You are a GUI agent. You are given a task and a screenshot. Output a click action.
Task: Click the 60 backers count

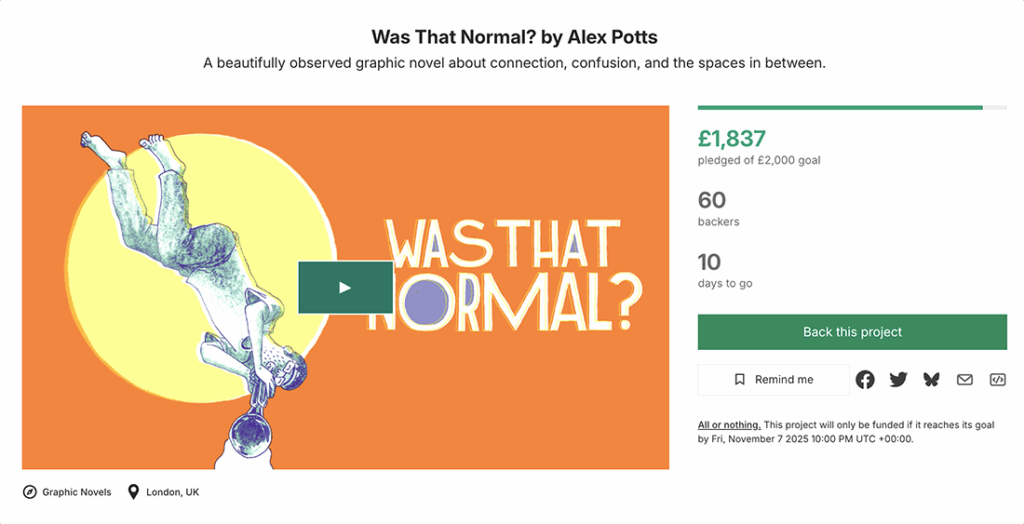click(712, 200)
